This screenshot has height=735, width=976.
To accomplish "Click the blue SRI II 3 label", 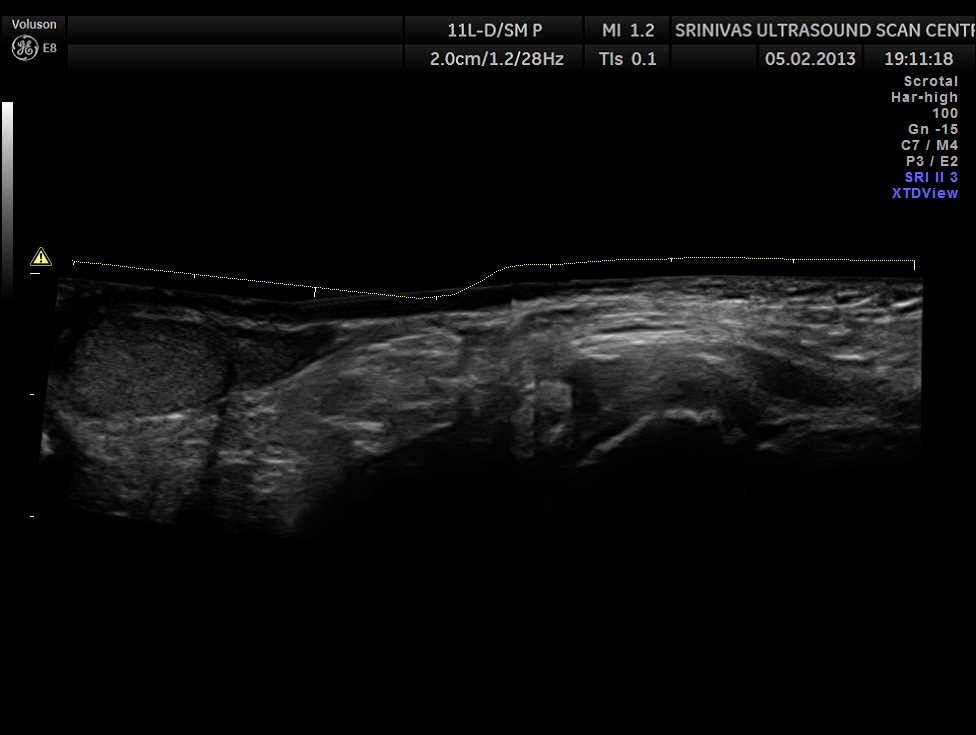I will pyautogui.click(x=930, y=177).
